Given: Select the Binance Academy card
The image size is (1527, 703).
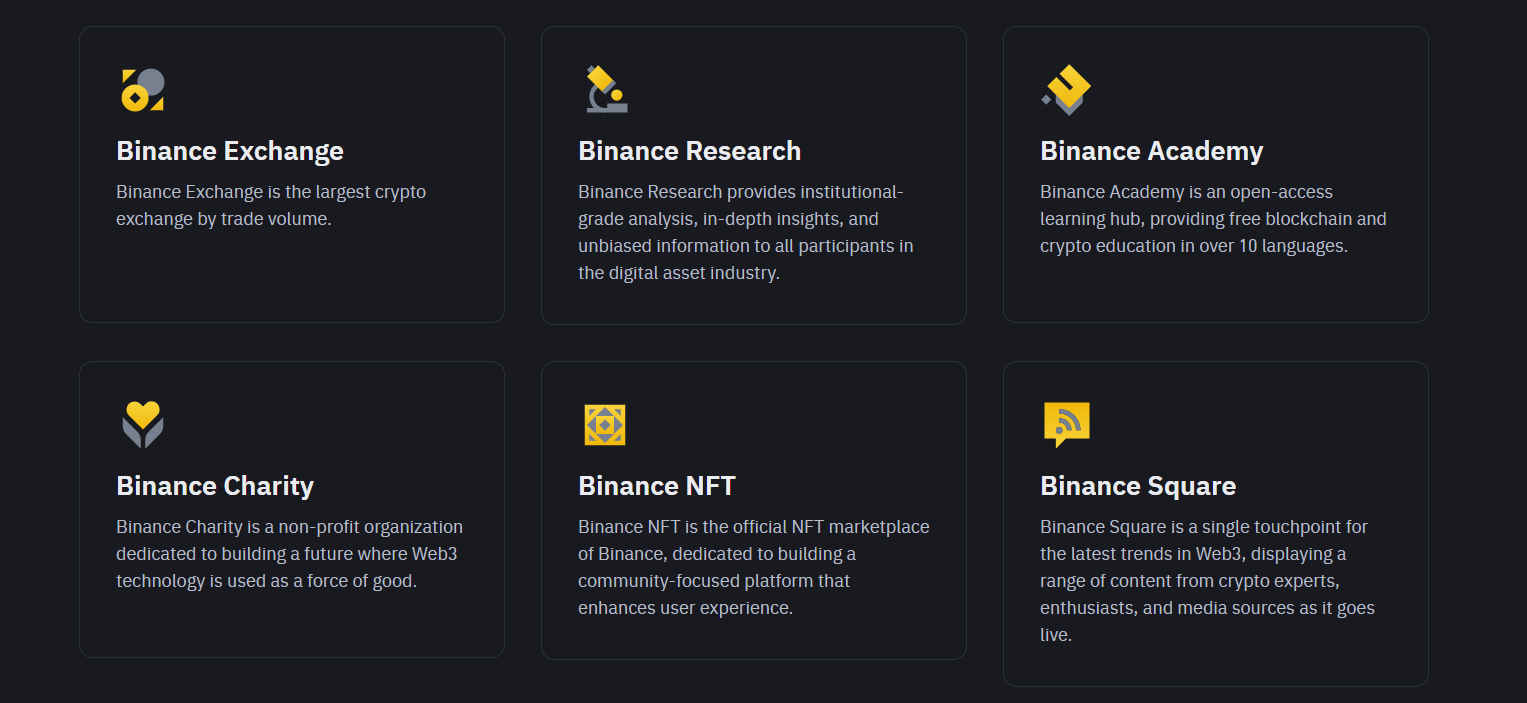Looking at the screenshot, I should (1215, 174).
